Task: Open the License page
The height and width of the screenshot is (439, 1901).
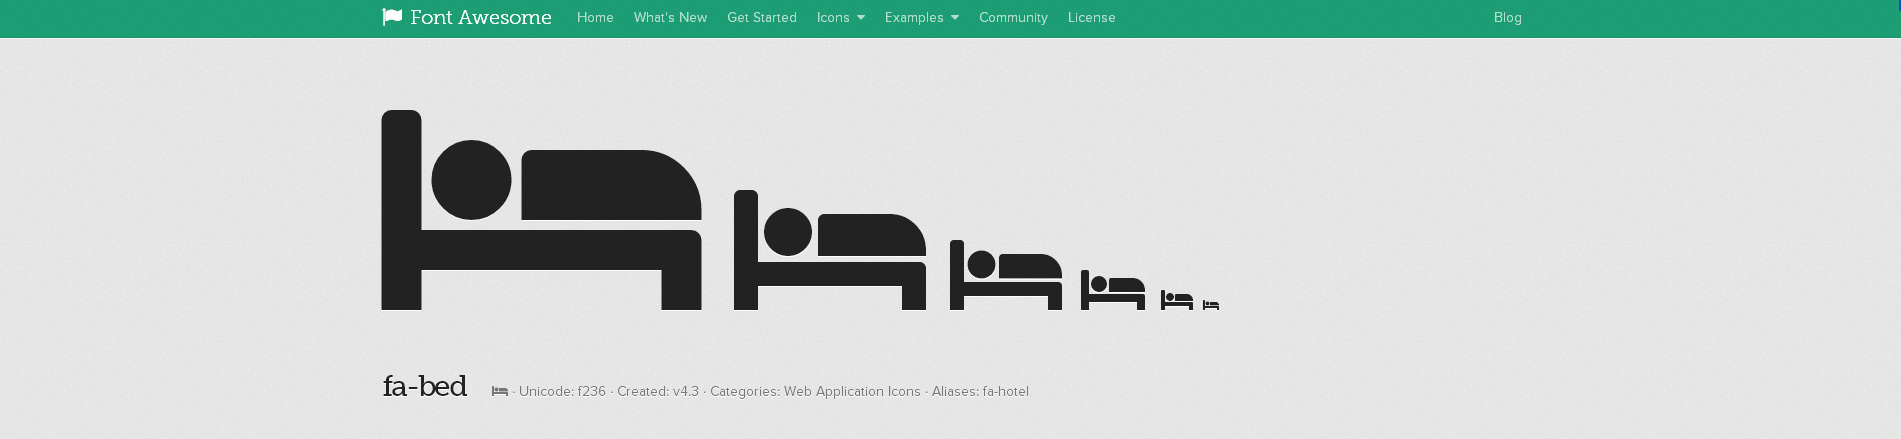Action: pos(1091,17)
